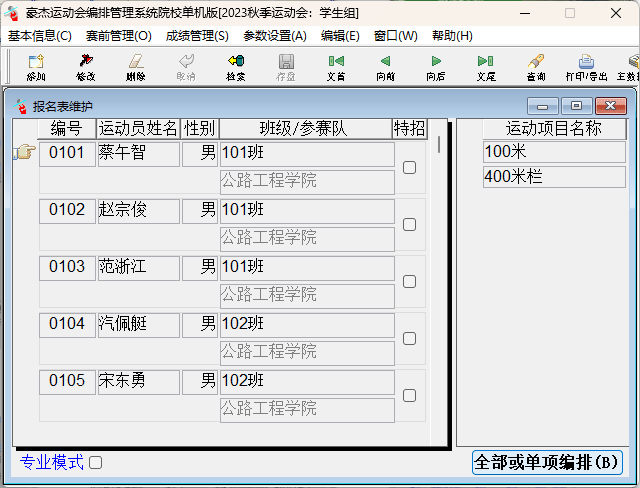Select the 400米栏 event field
The image size is (640, 488).
coord(554,177)
